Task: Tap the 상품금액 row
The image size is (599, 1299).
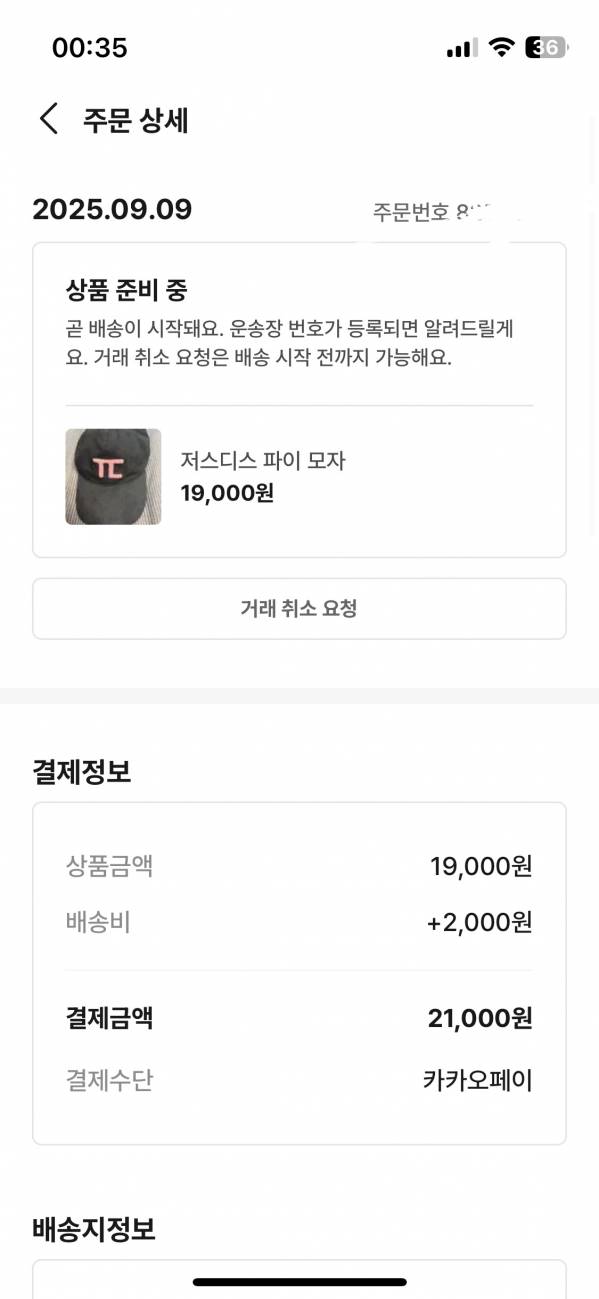Action: tap(299, 866)
